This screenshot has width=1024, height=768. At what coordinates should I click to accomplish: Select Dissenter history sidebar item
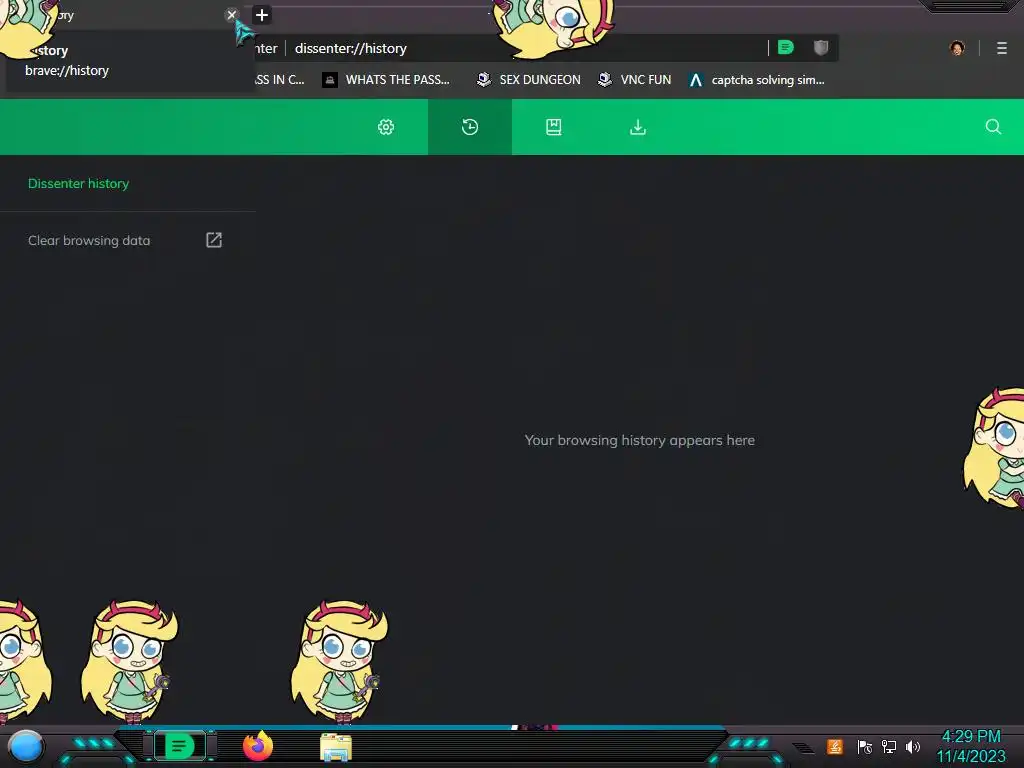click(x=78, y=184)
